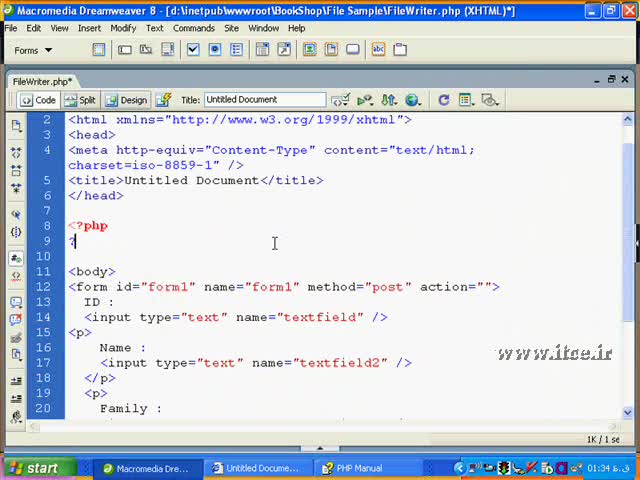Toggle line numbers in coding toolbar
The width and height of the screenshot is (640, 480).
pyautogui.click(x=16, y=258)
